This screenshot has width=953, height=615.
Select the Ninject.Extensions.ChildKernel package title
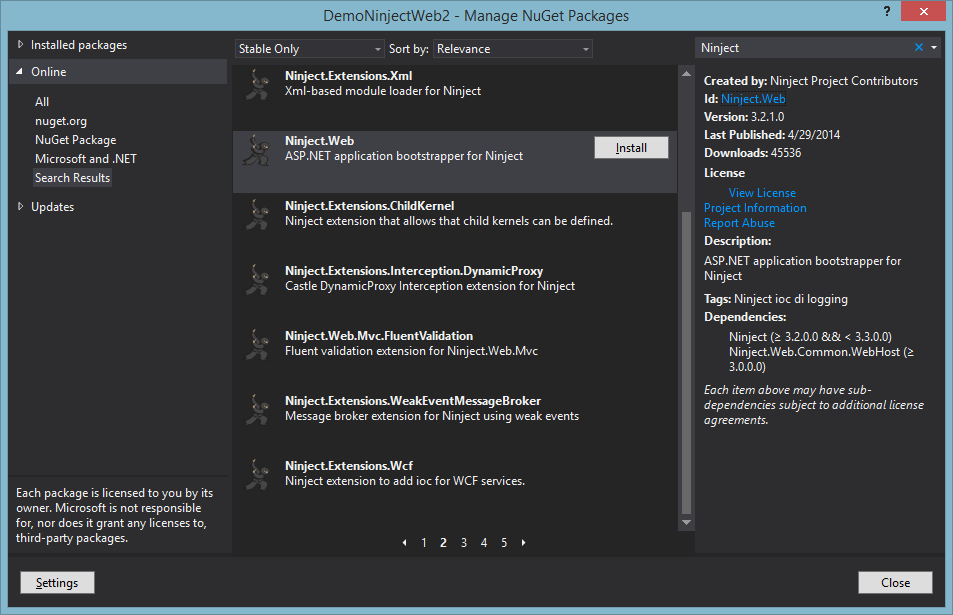(370, 206)
